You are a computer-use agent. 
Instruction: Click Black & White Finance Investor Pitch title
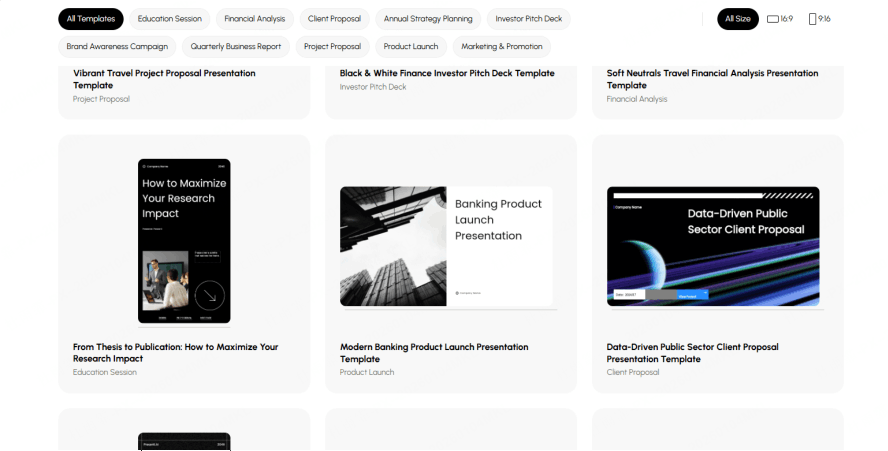click(x=446, y=73)
